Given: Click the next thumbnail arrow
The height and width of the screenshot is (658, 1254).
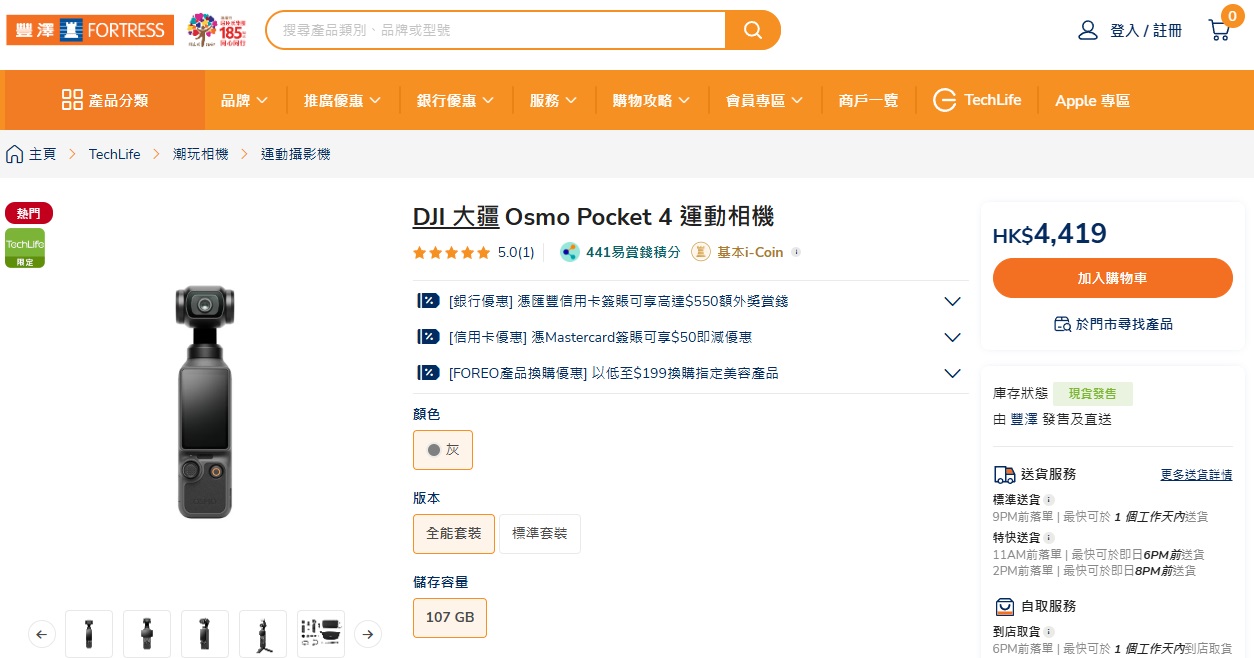Looking at the screenshot, I should click(x=368, y=634).
